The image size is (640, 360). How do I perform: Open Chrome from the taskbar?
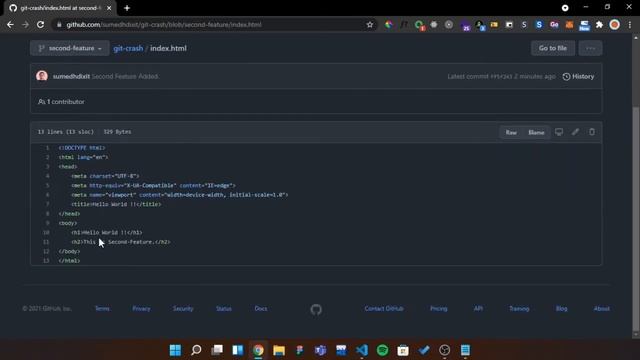point(258,350)
